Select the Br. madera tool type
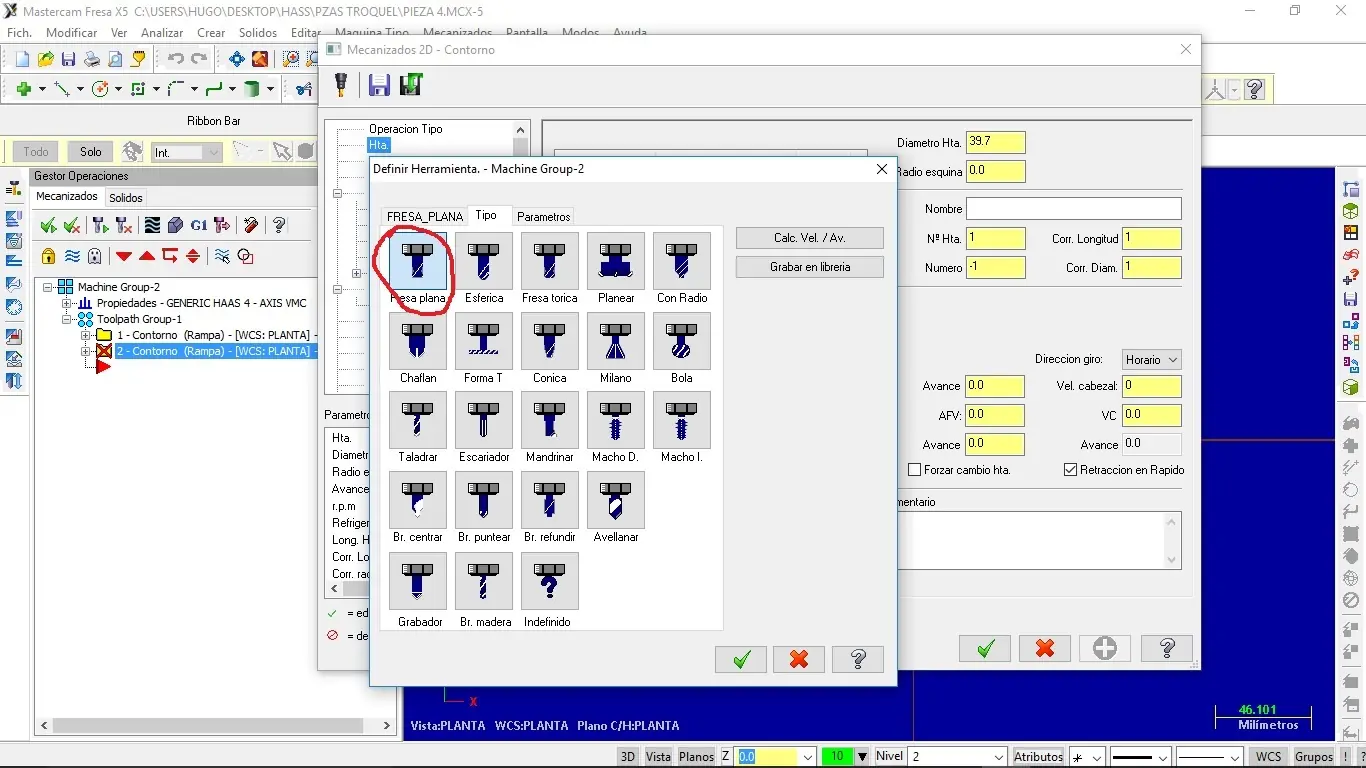 pyautogui.click(x=484, y=581)
